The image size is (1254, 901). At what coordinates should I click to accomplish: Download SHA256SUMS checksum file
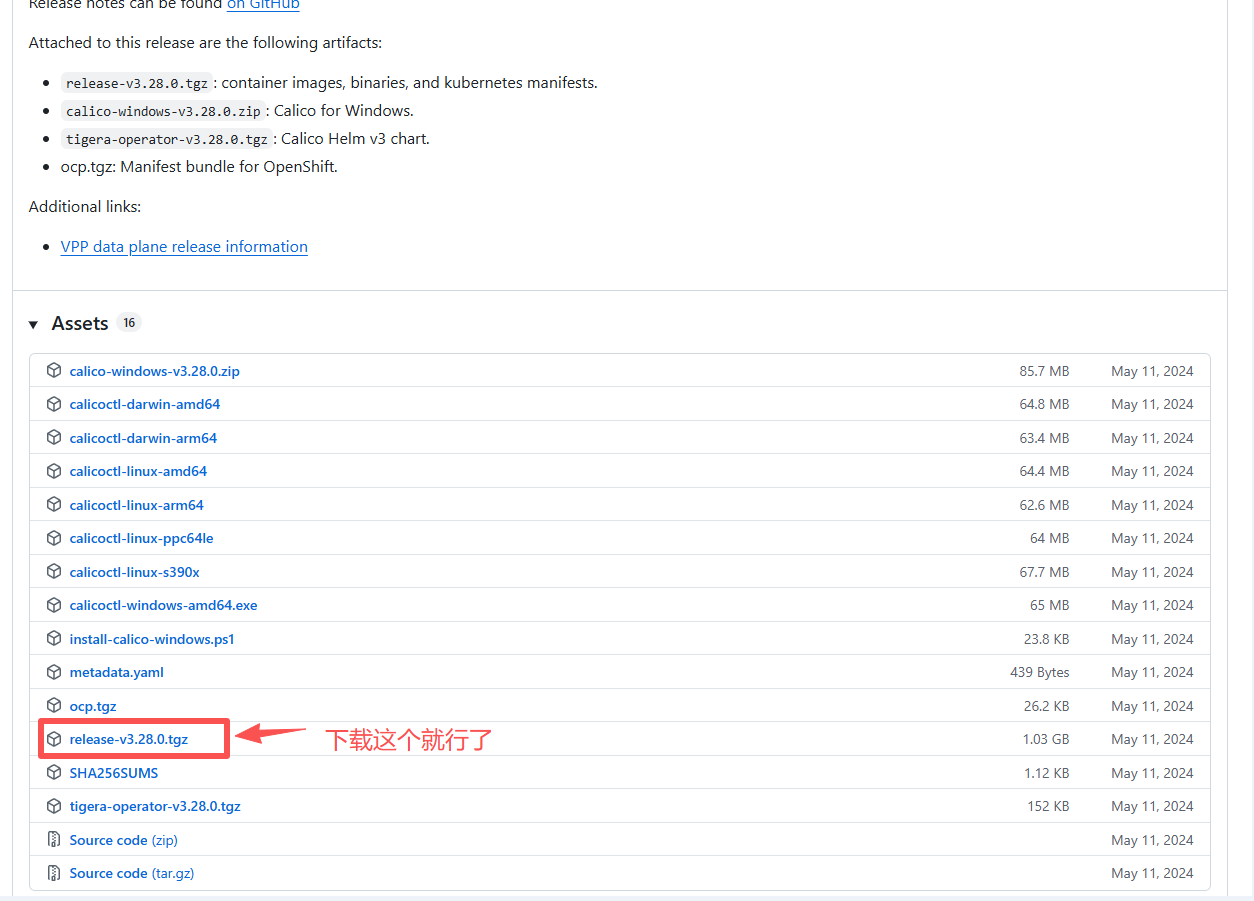(114, 773)
